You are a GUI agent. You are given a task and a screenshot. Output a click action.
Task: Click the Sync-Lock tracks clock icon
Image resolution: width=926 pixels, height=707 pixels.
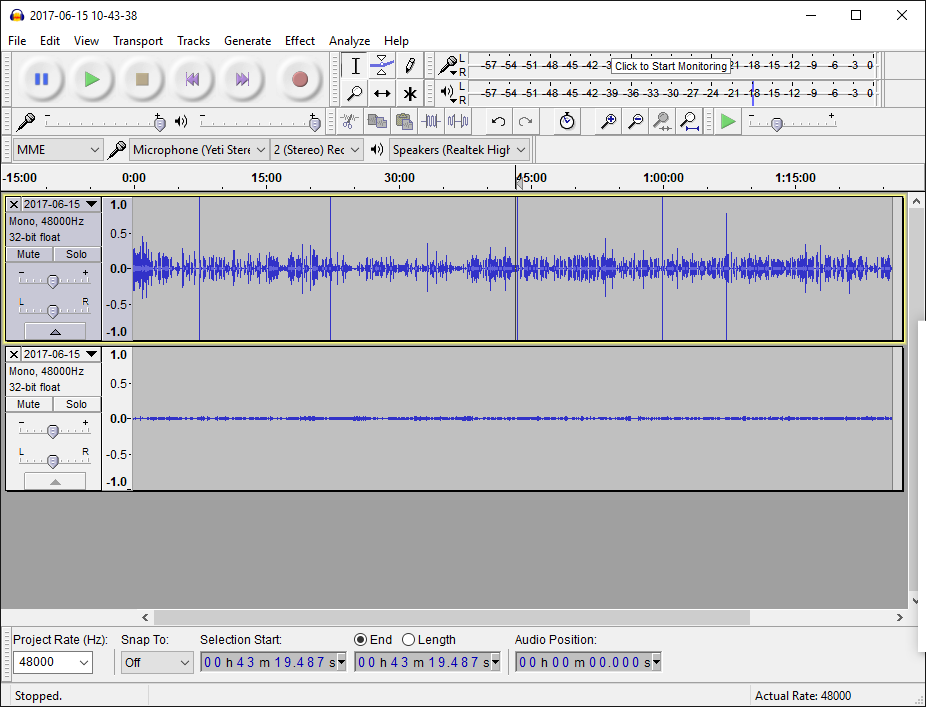point(567,122)
